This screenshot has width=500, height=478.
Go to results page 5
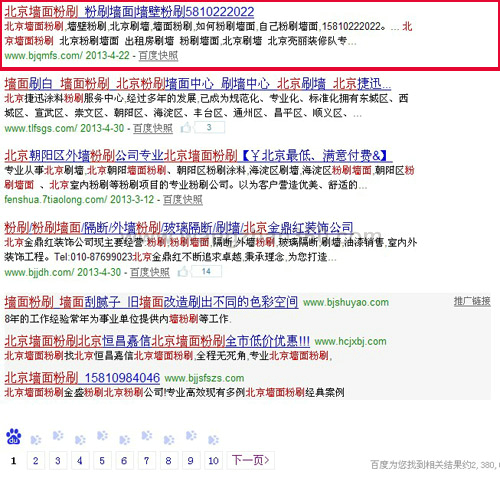pos(102,461)
